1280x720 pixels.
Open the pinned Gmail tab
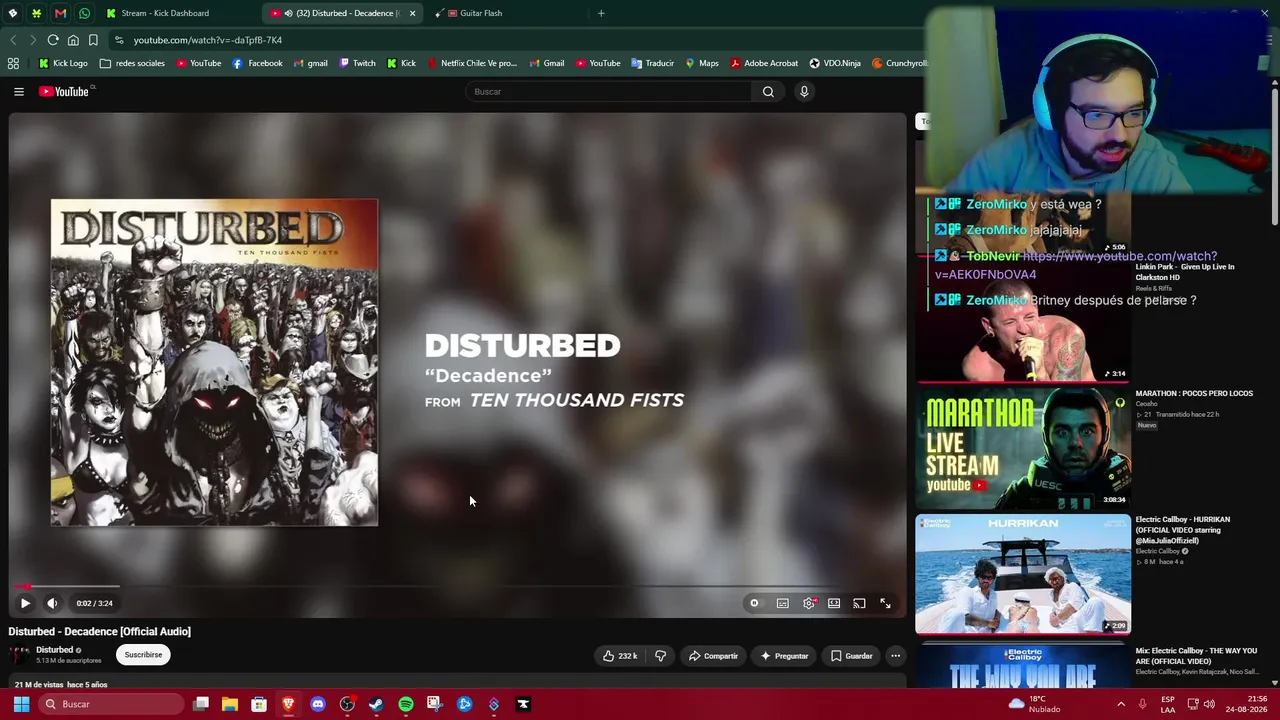pos(60,13)
